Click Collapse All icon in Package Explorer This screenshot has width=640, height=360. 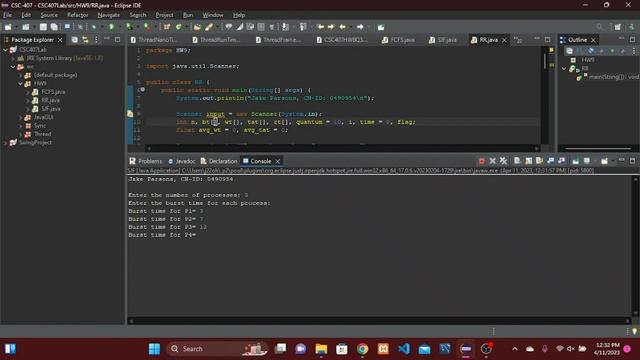(x=74, y=40)
